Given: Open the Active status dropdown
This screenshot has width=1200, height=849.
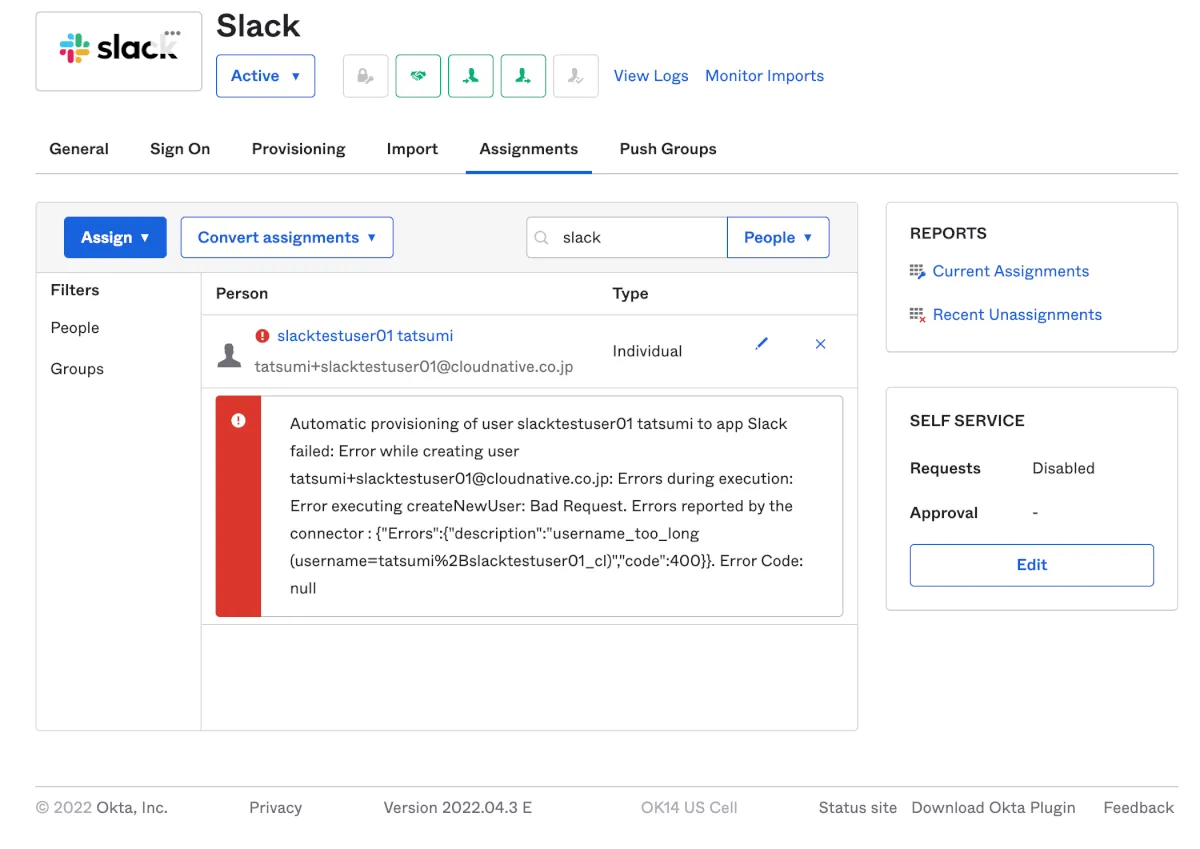Looking at the screenshot, I should [x=265, y=76].
